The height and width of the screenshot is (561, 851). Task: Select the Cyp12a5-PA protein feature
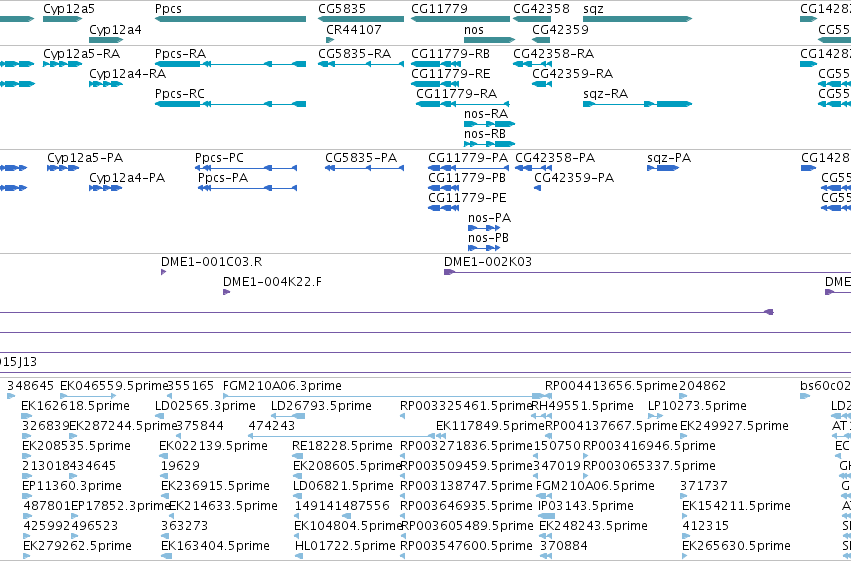coord(63,168)
